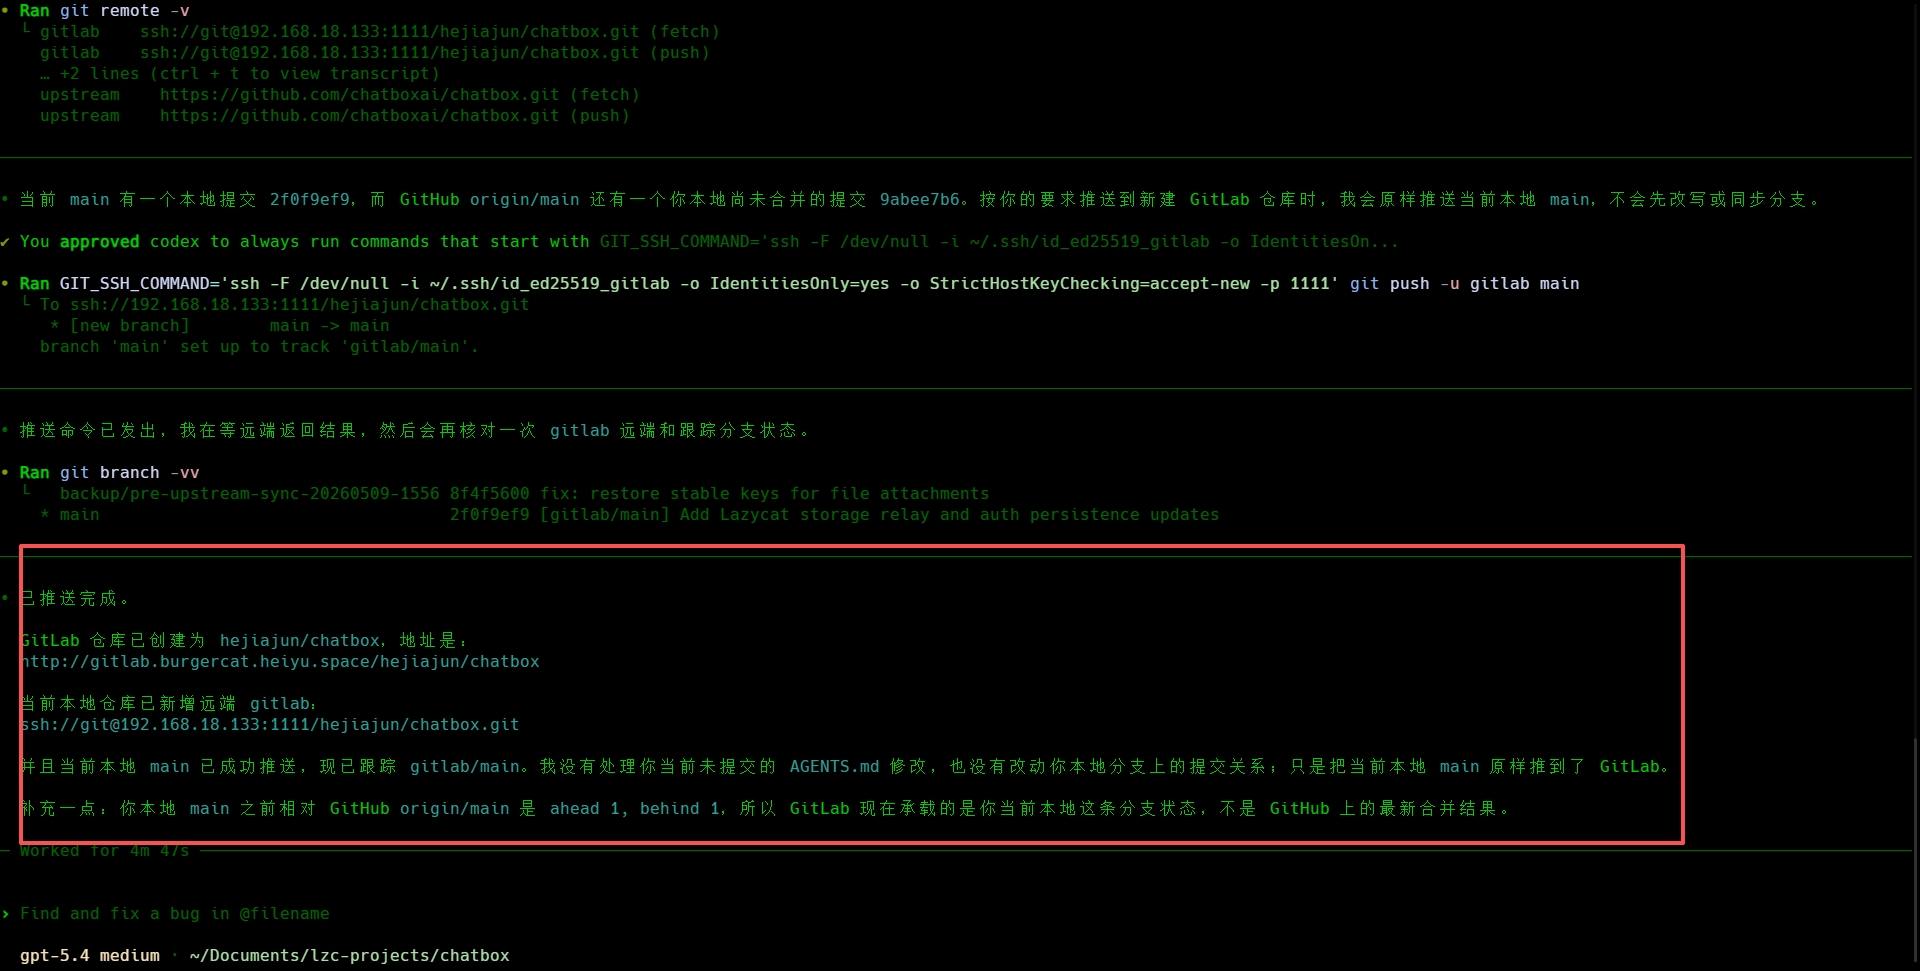
Task: Click the upstream github.com chatbox.git (push) URL
Action: (x=360, y=115)
